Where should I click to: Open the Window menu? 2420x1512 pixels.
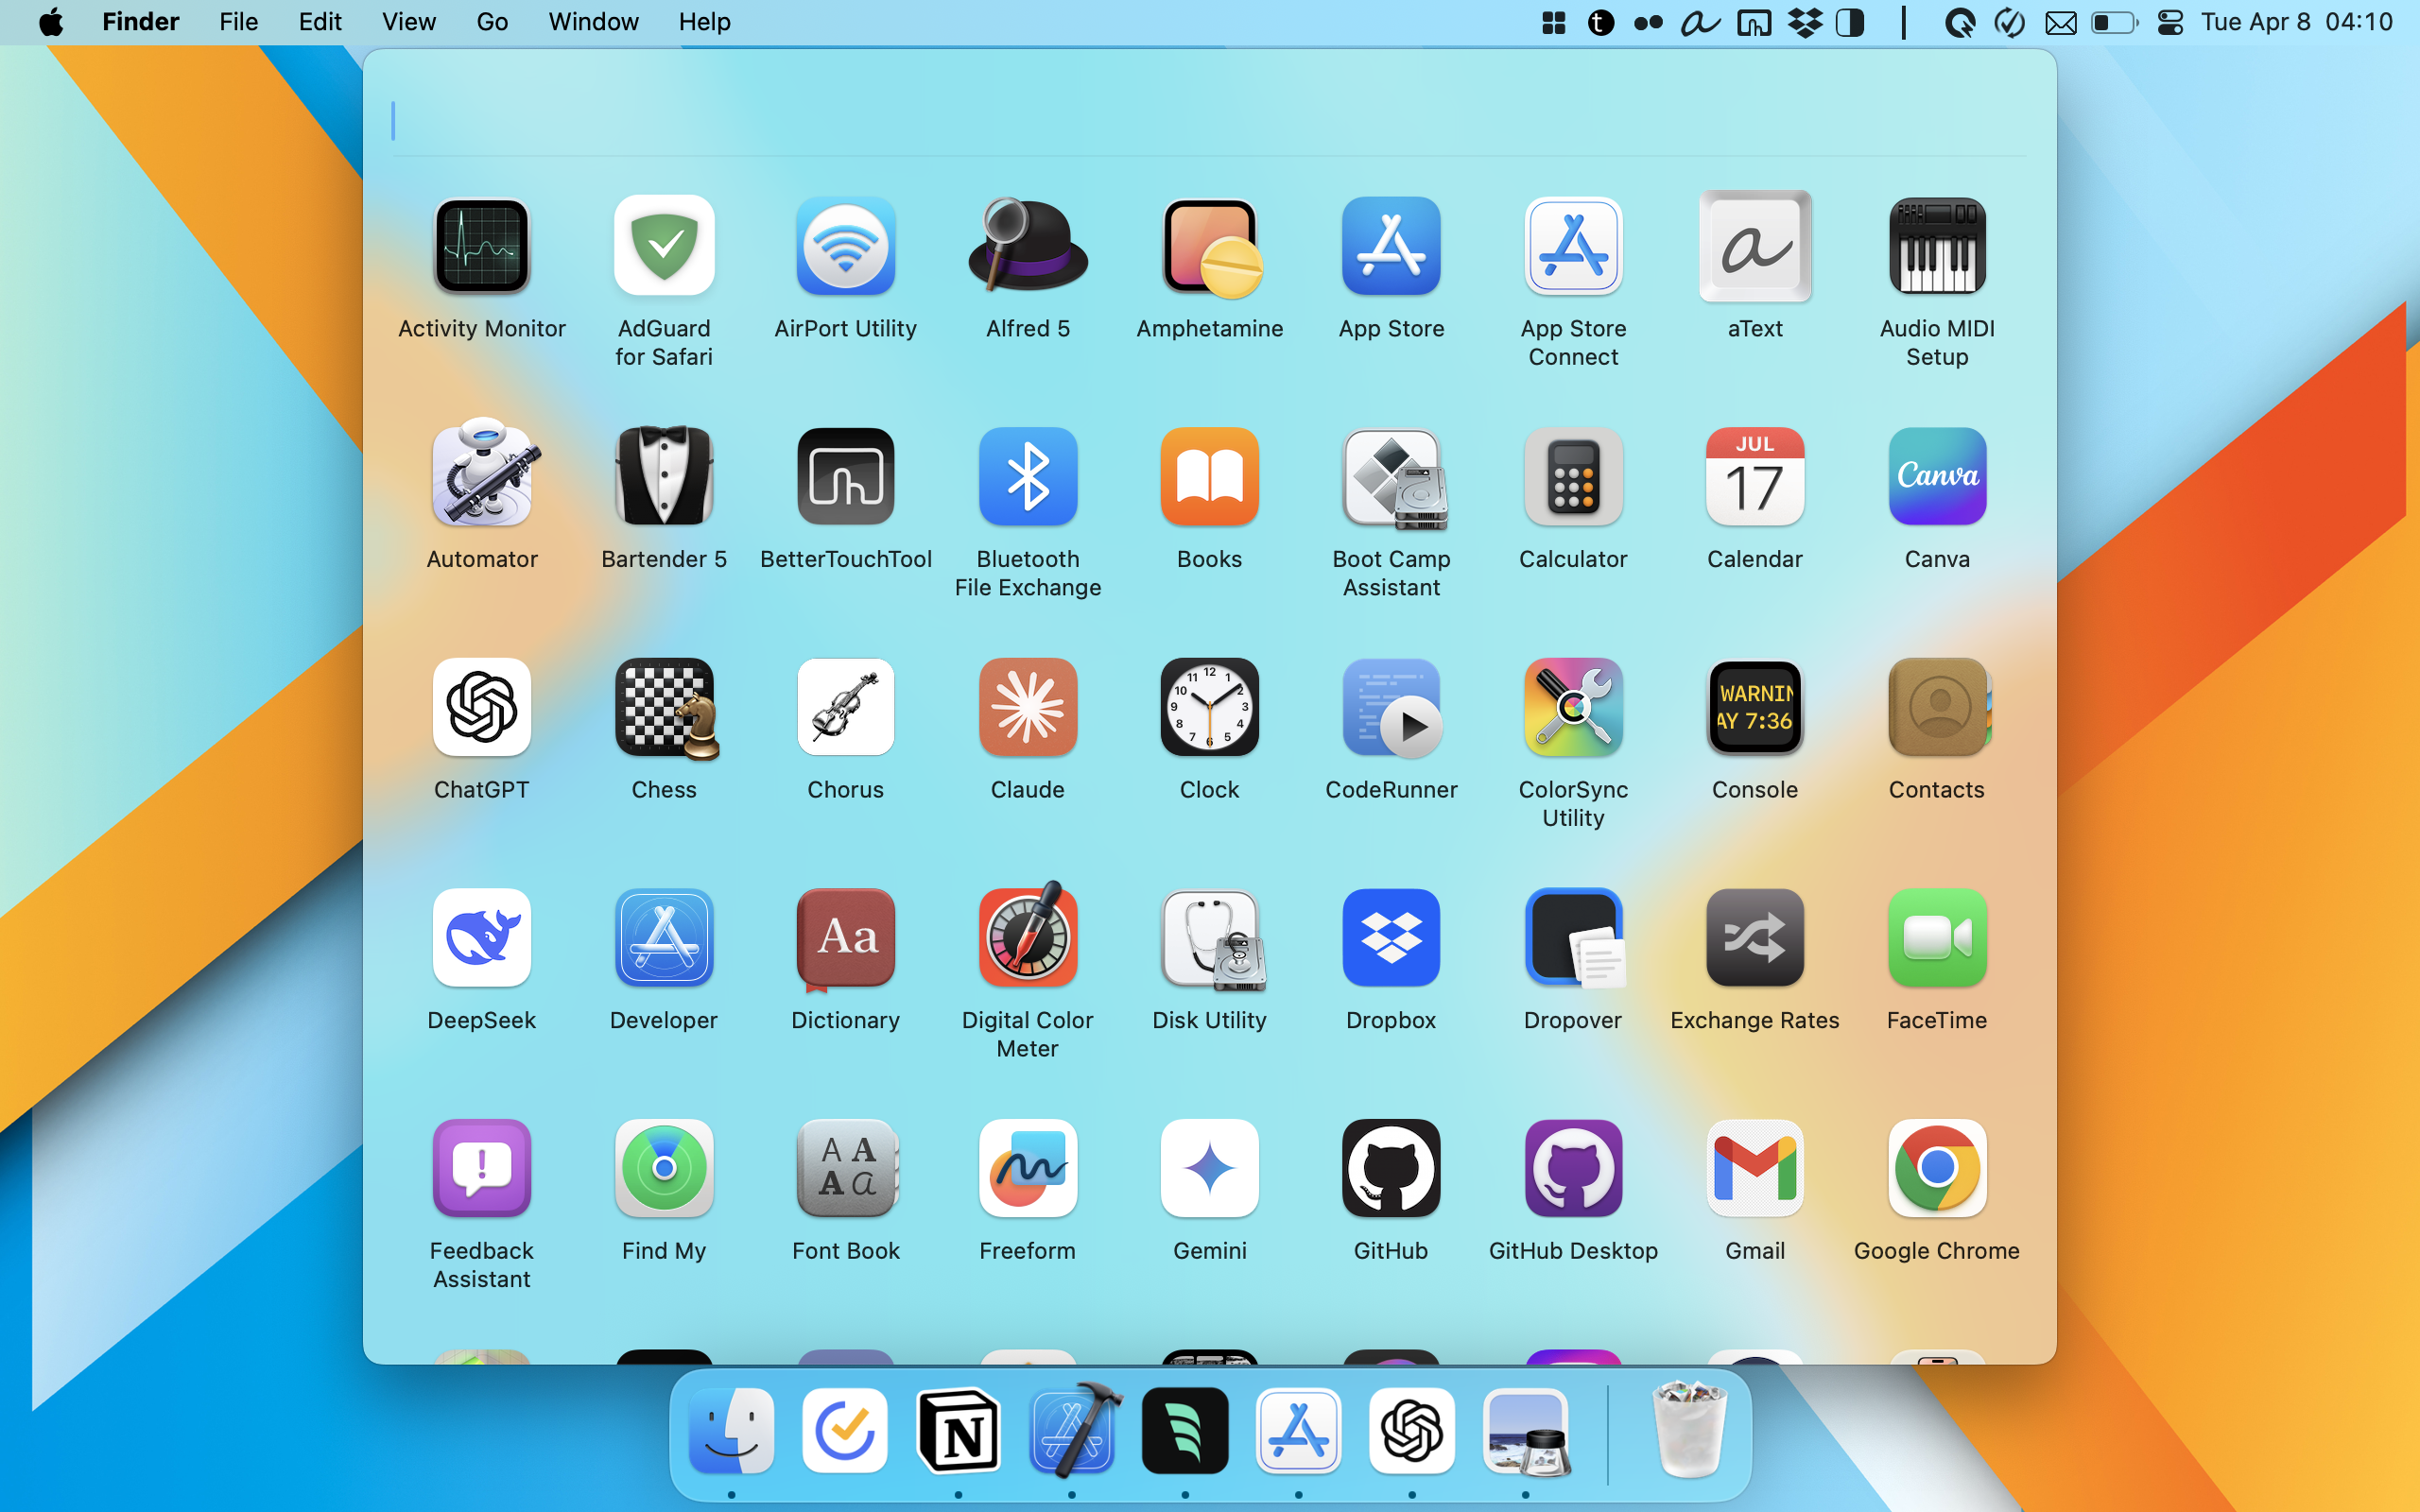coord(593,22)
